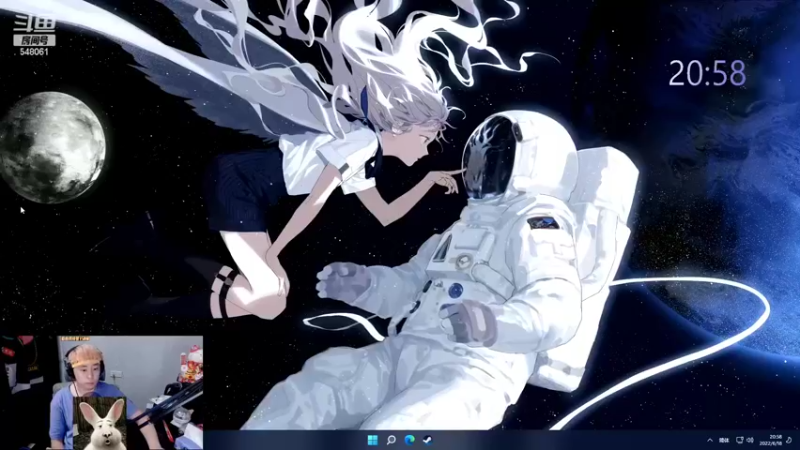
Task: Click room number 548061 text
Action: [34, 52]
